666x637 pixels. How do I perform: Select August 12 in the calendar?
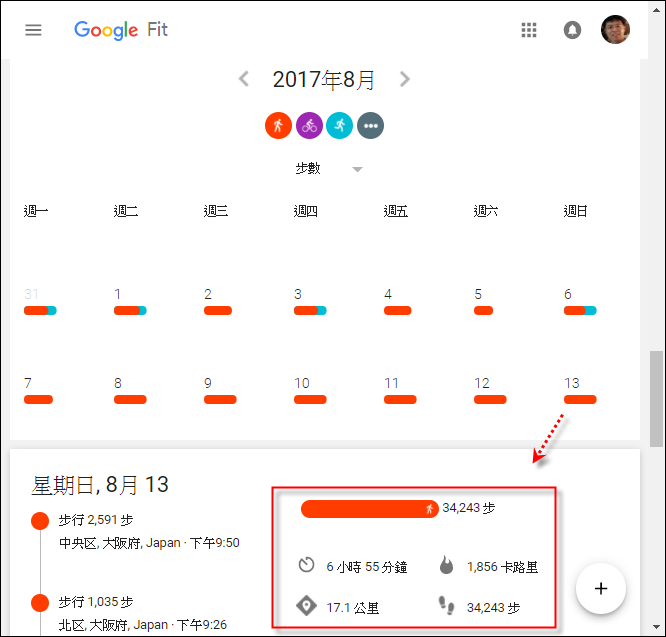(482, 383)
